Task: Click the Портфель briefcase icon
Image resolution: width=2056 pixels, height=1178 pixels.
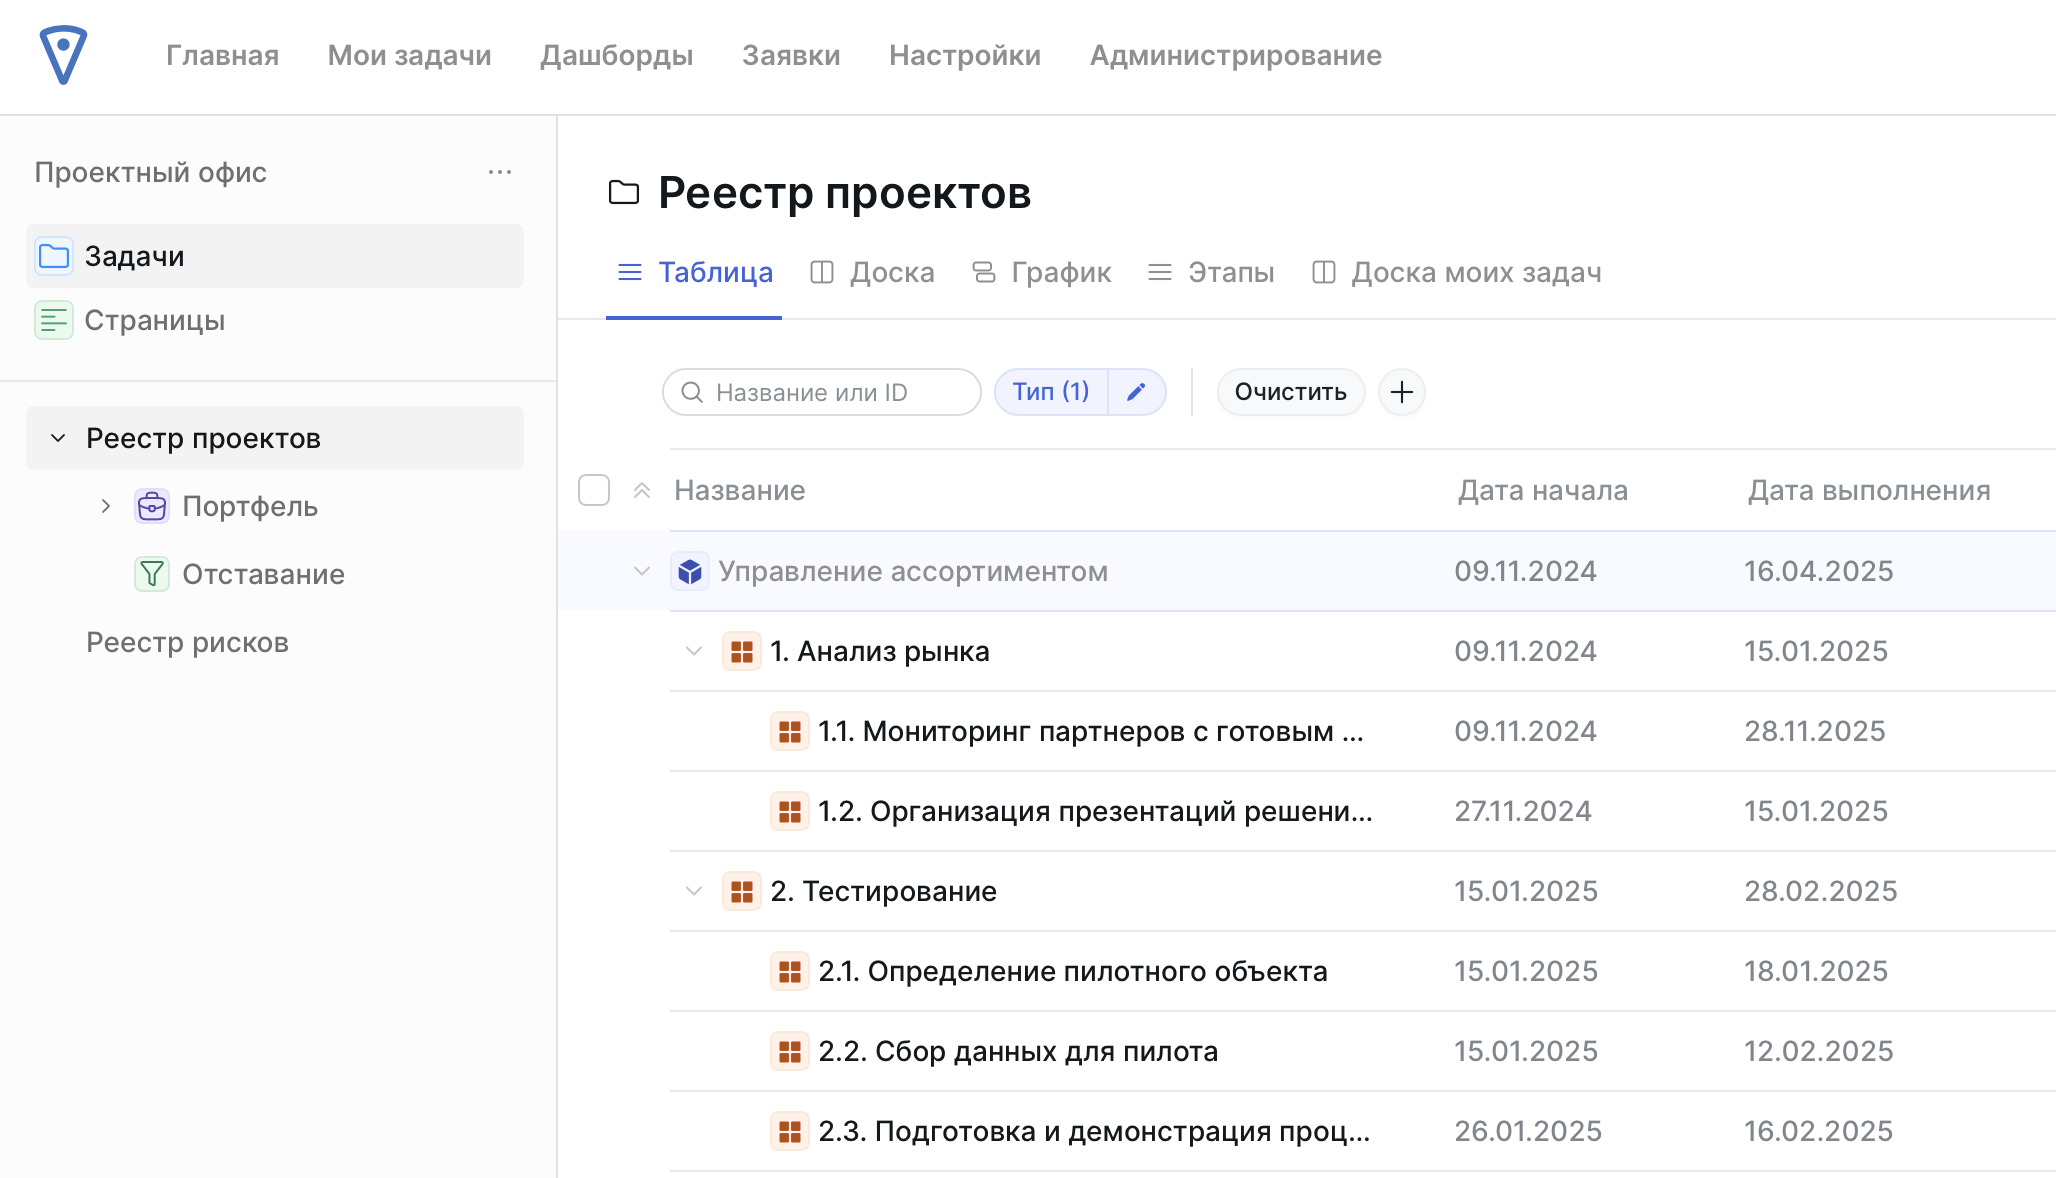Action: pos(152,506)
